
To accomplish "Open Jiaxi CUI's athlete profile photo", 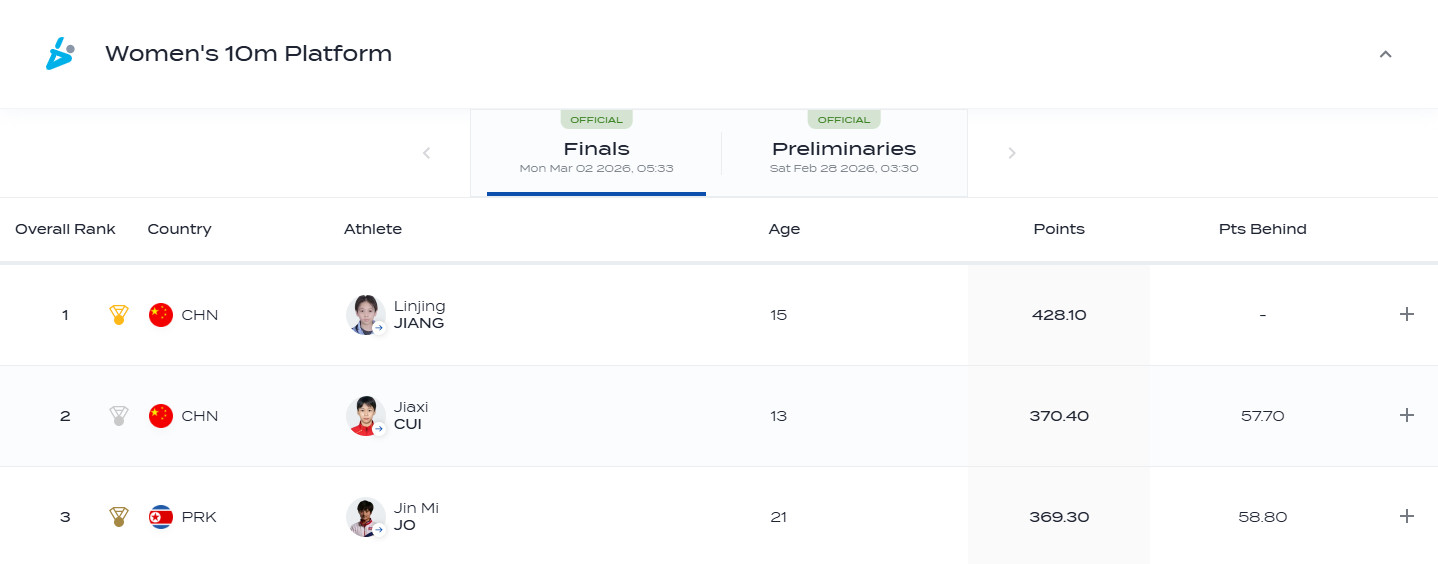I will pos(365,416).
